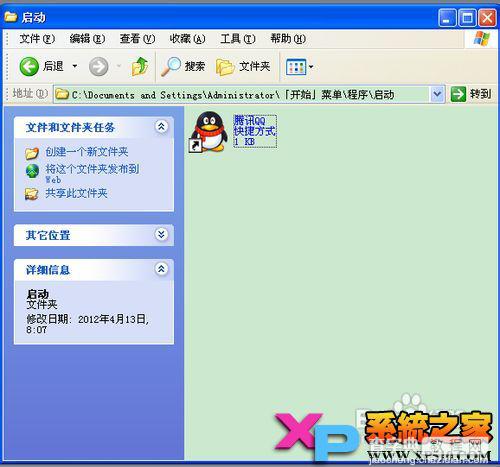
Task: Click the Windows flag logo
Action: (482, 39)
